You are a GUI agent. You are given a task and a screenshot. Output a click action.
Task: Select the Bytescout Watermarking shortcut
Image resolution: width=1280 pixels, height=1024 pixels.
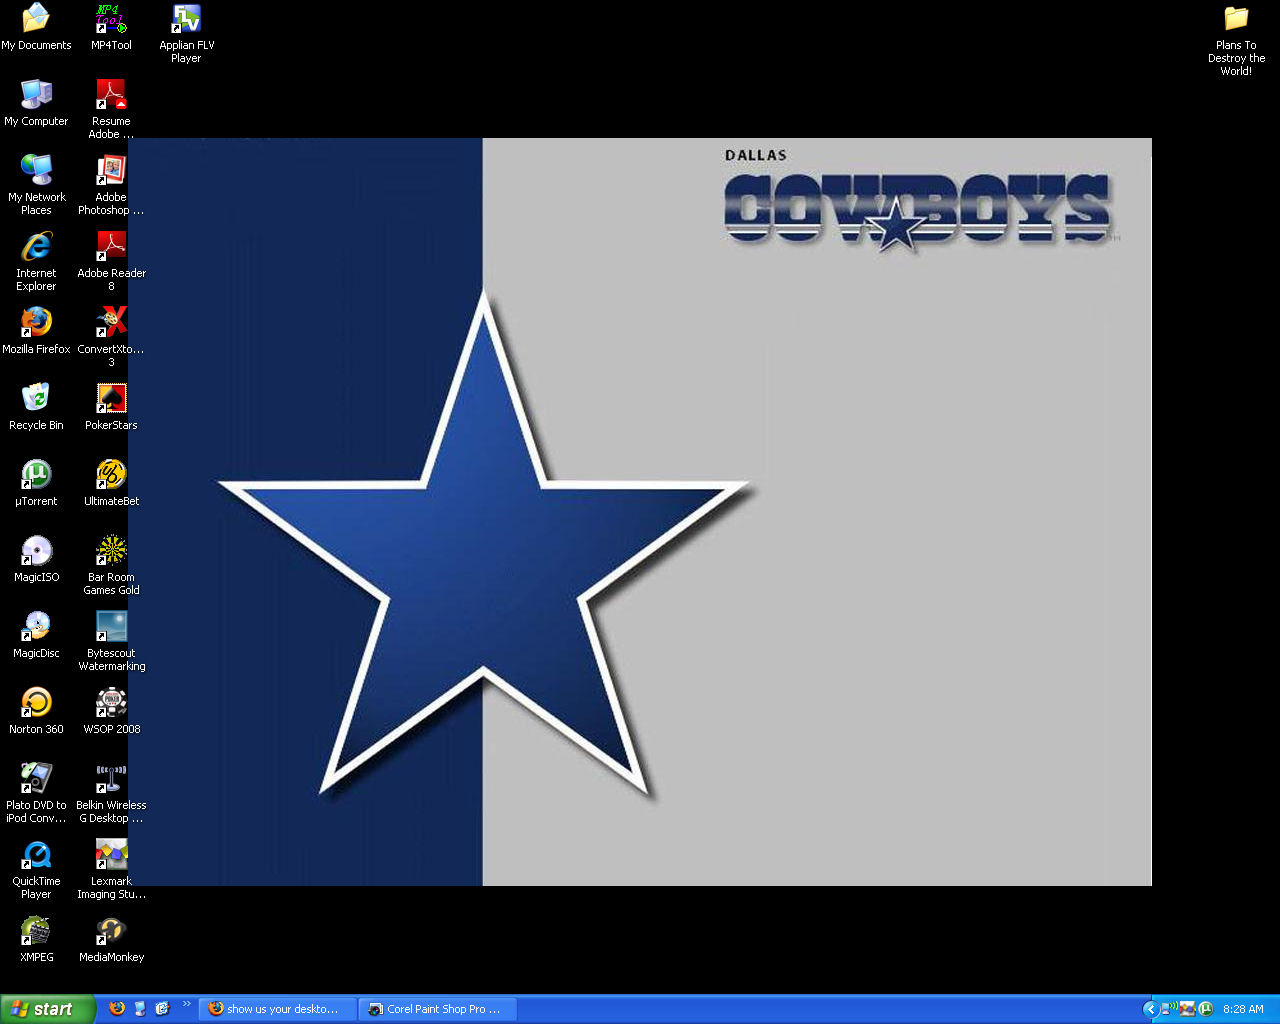111,641
